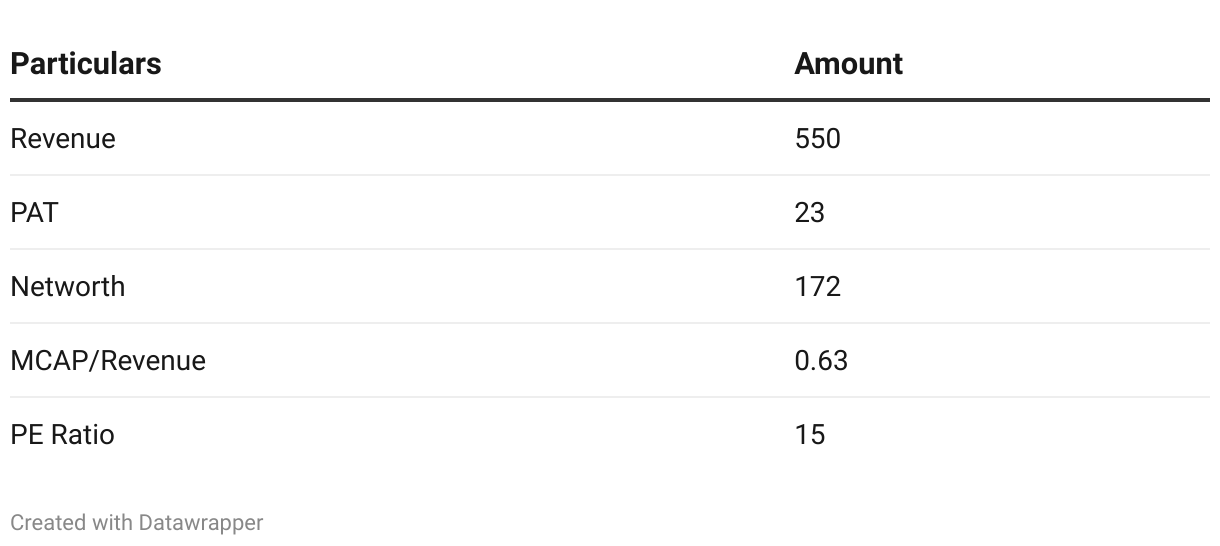
Task: Open the Datawrapper link in footer
Action: pos(201,522)
